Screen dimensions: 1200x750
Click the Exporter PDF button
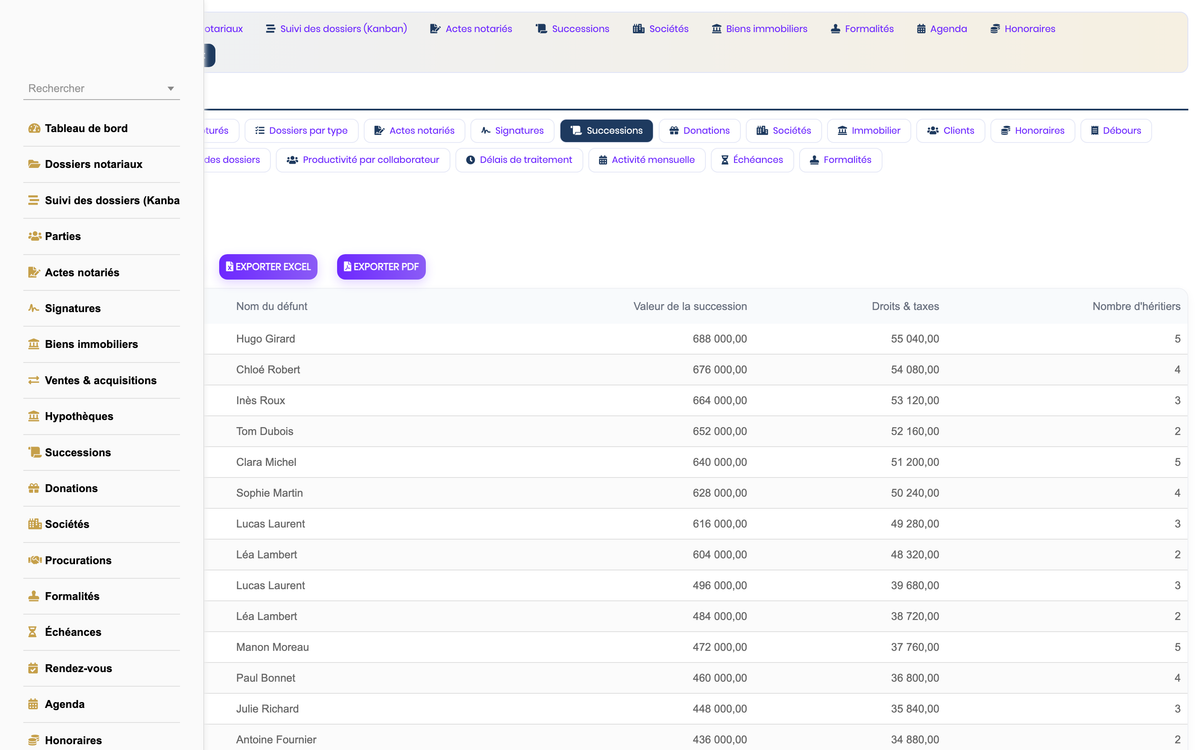[x=381, y=267]
